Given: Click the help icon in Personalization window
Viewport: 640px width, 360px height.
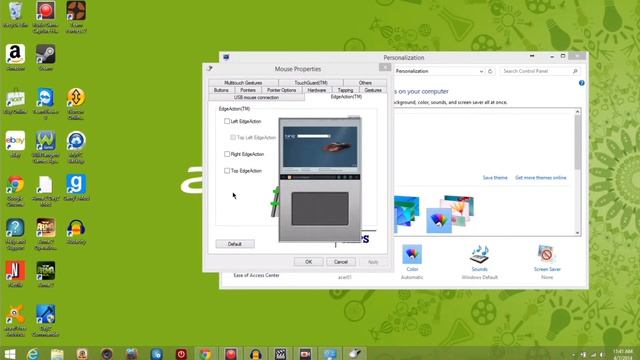Looking at the screenshot, I should pyautogui.click(x=582, y=83).
